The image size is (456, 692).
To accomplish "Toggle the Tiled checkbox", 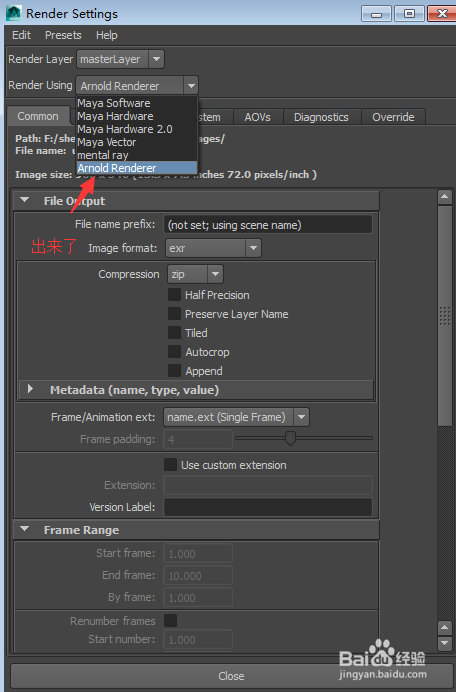I will 174,332.
